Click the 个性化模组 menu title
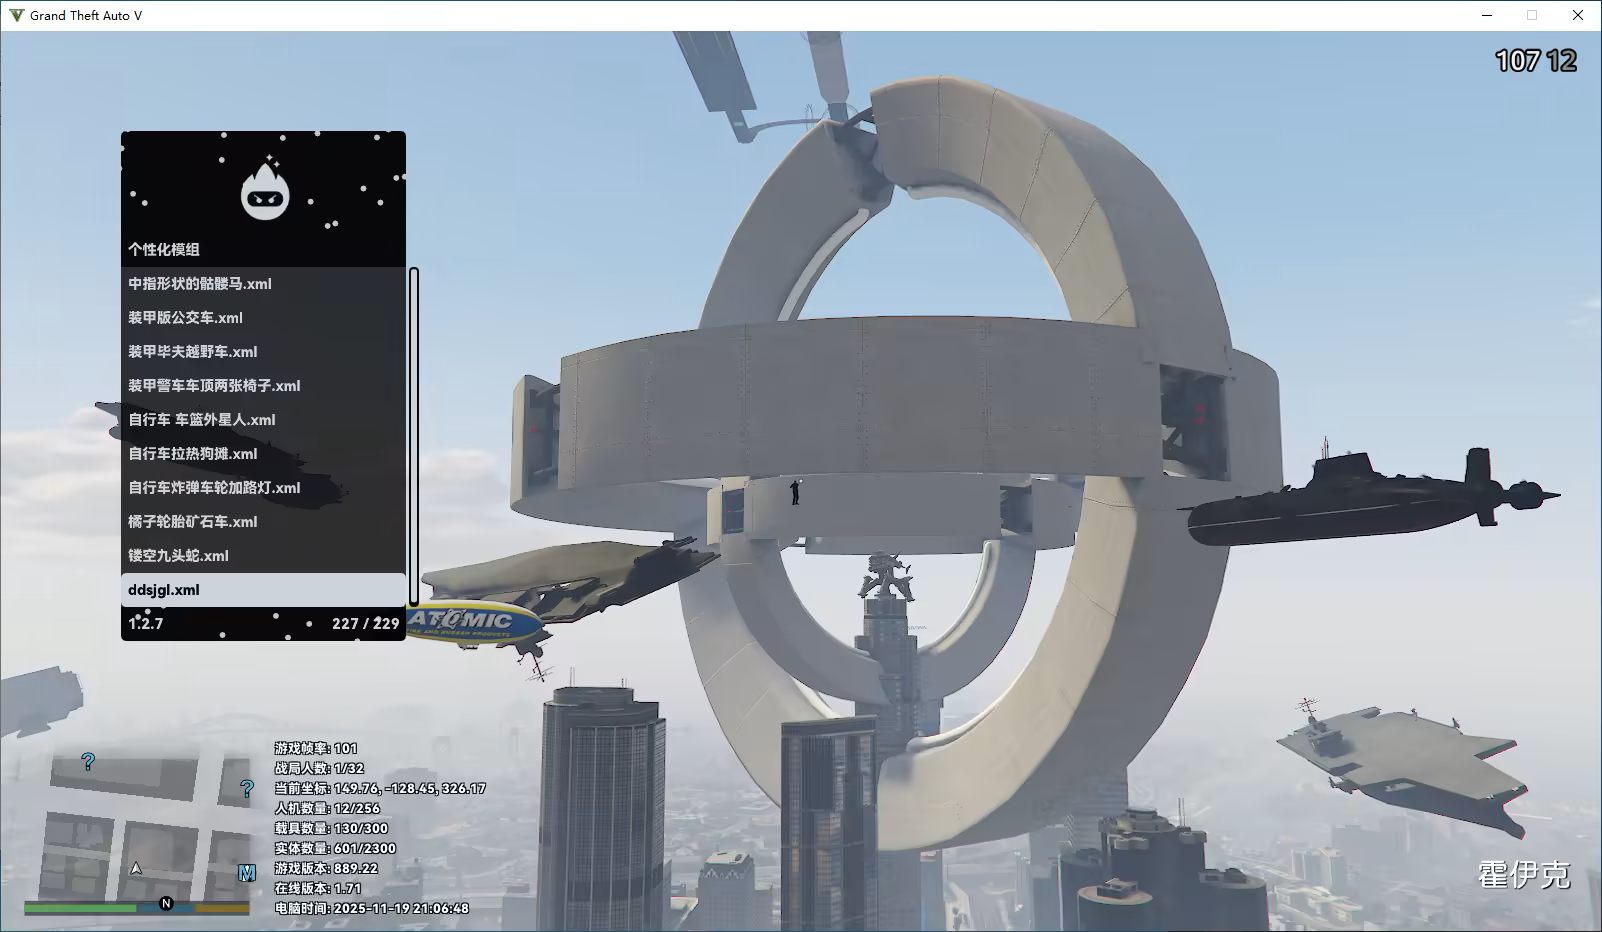Screen dimensions: 1602x932 tap(164, 250)
